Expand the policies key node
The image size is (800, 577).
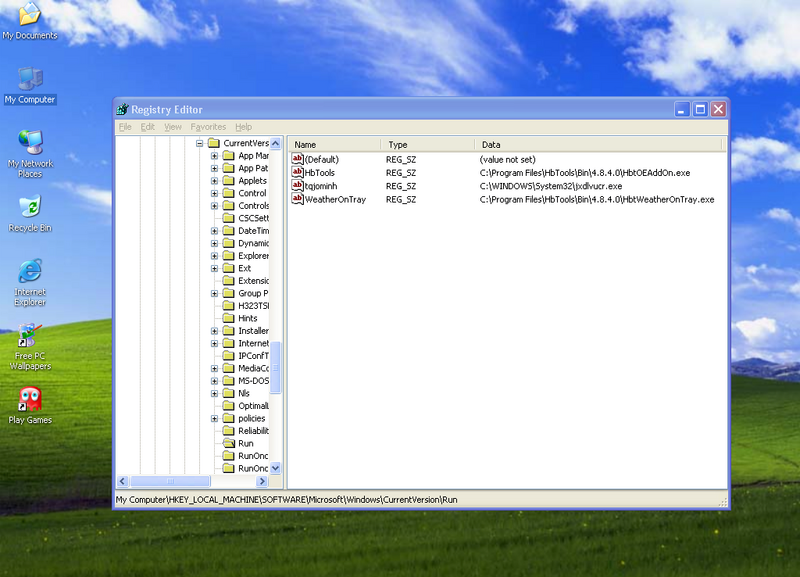pyautogui.click(x=214, y=418)
